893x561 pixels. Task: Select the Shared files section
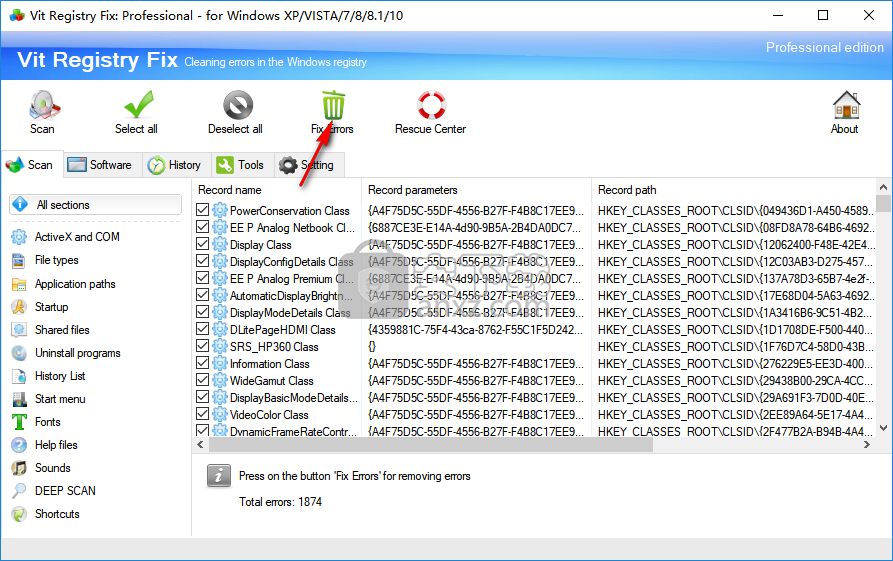(x=62, y=330)
